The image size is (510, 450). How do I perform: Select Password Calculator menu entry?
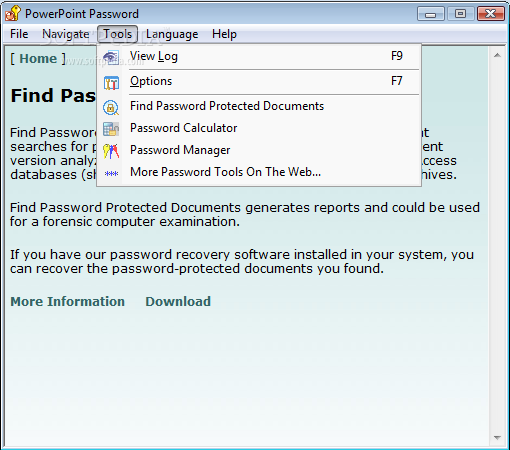tap(259, 128)
